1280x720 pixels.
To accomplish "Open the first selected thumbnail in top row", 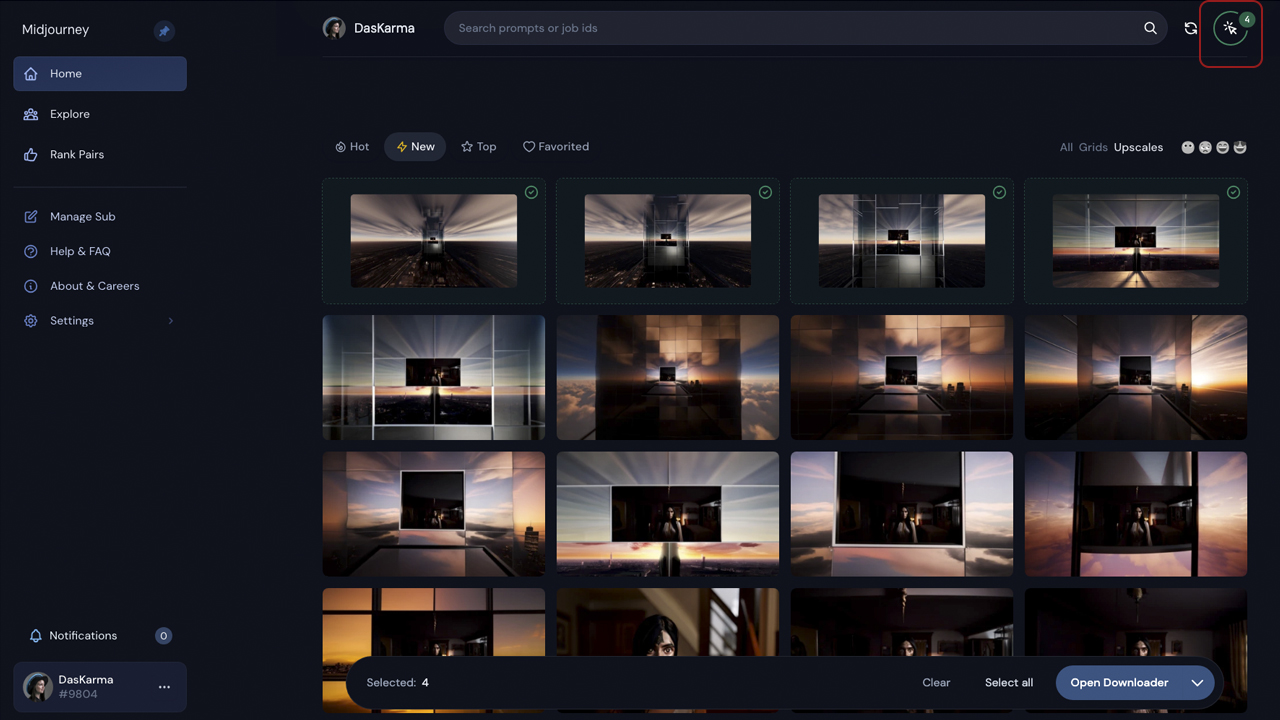I will click(x=434, y=241).
